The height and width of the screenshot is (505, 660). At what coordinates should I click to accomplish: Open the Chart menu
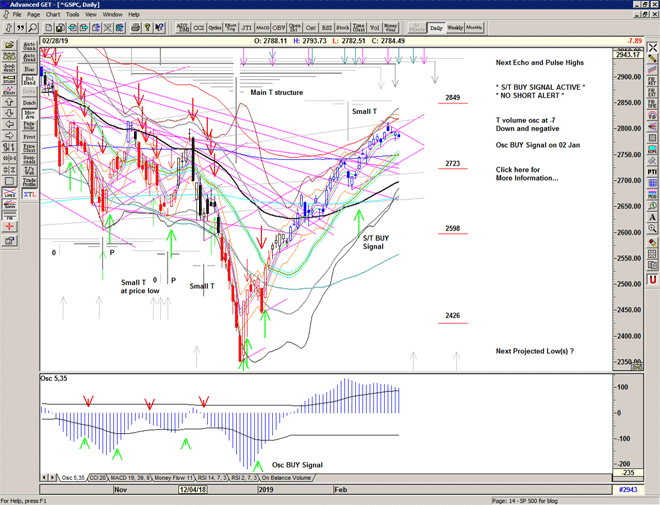click(x=53, y=15)
